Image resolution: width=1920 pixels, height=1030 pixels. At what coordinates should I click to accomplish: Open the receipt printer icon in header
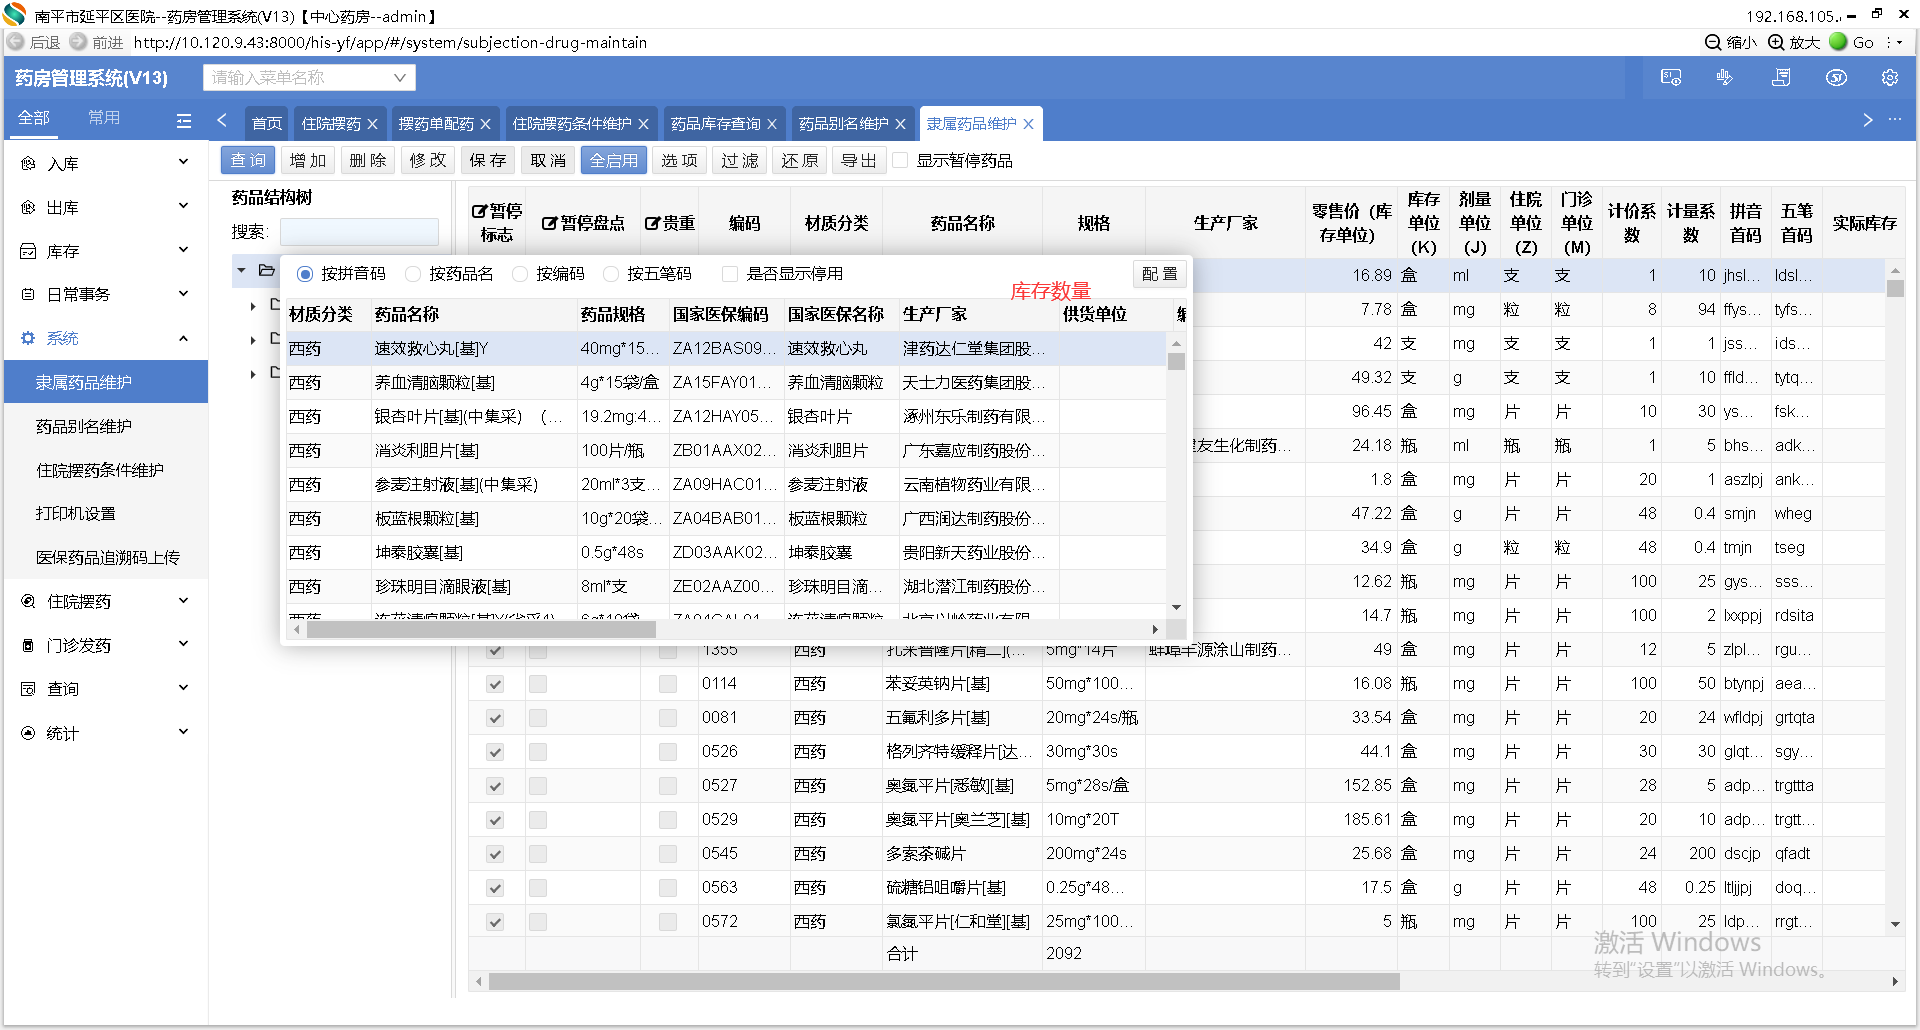click(x=1781, y=78)
